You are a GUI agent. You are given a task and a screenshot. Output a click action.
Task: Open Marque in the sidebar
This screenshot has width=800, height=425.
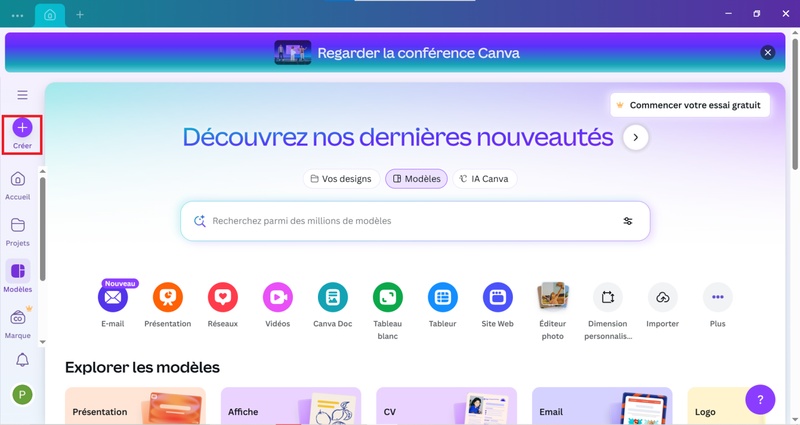pyautogui.click(x=18, y=324)
